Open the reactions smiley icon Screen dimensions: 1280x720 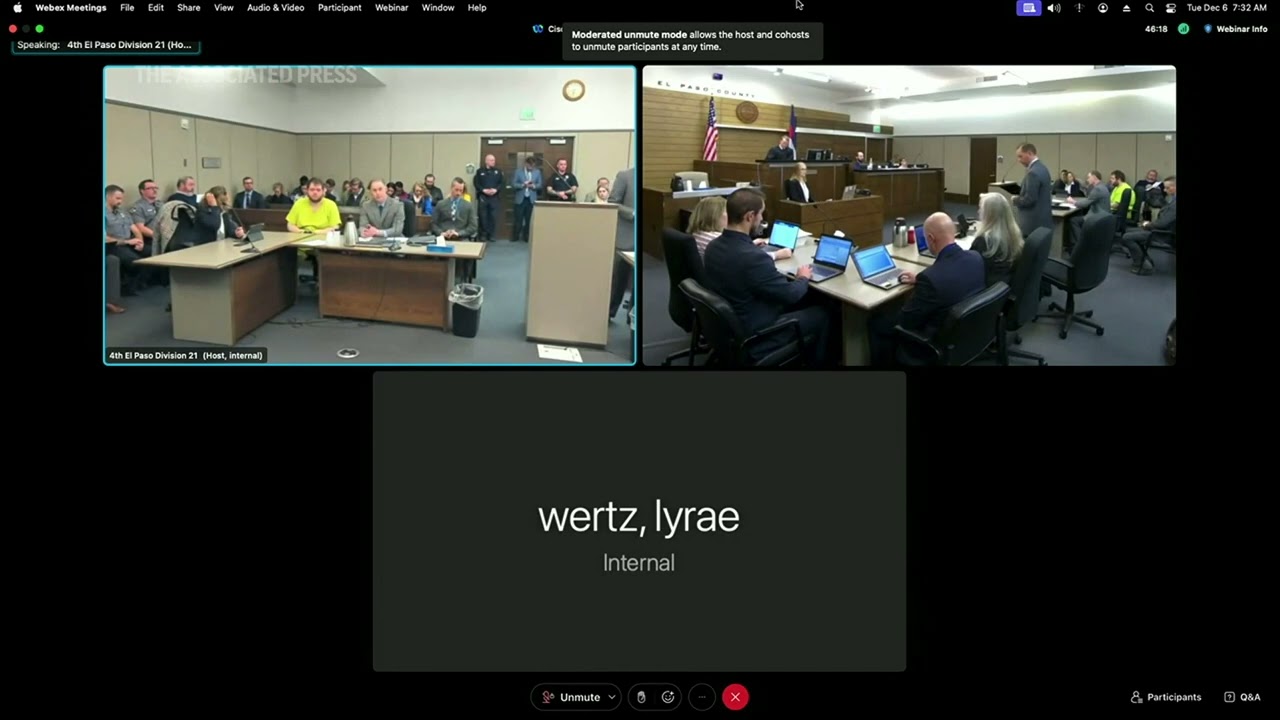click(668, 697)
